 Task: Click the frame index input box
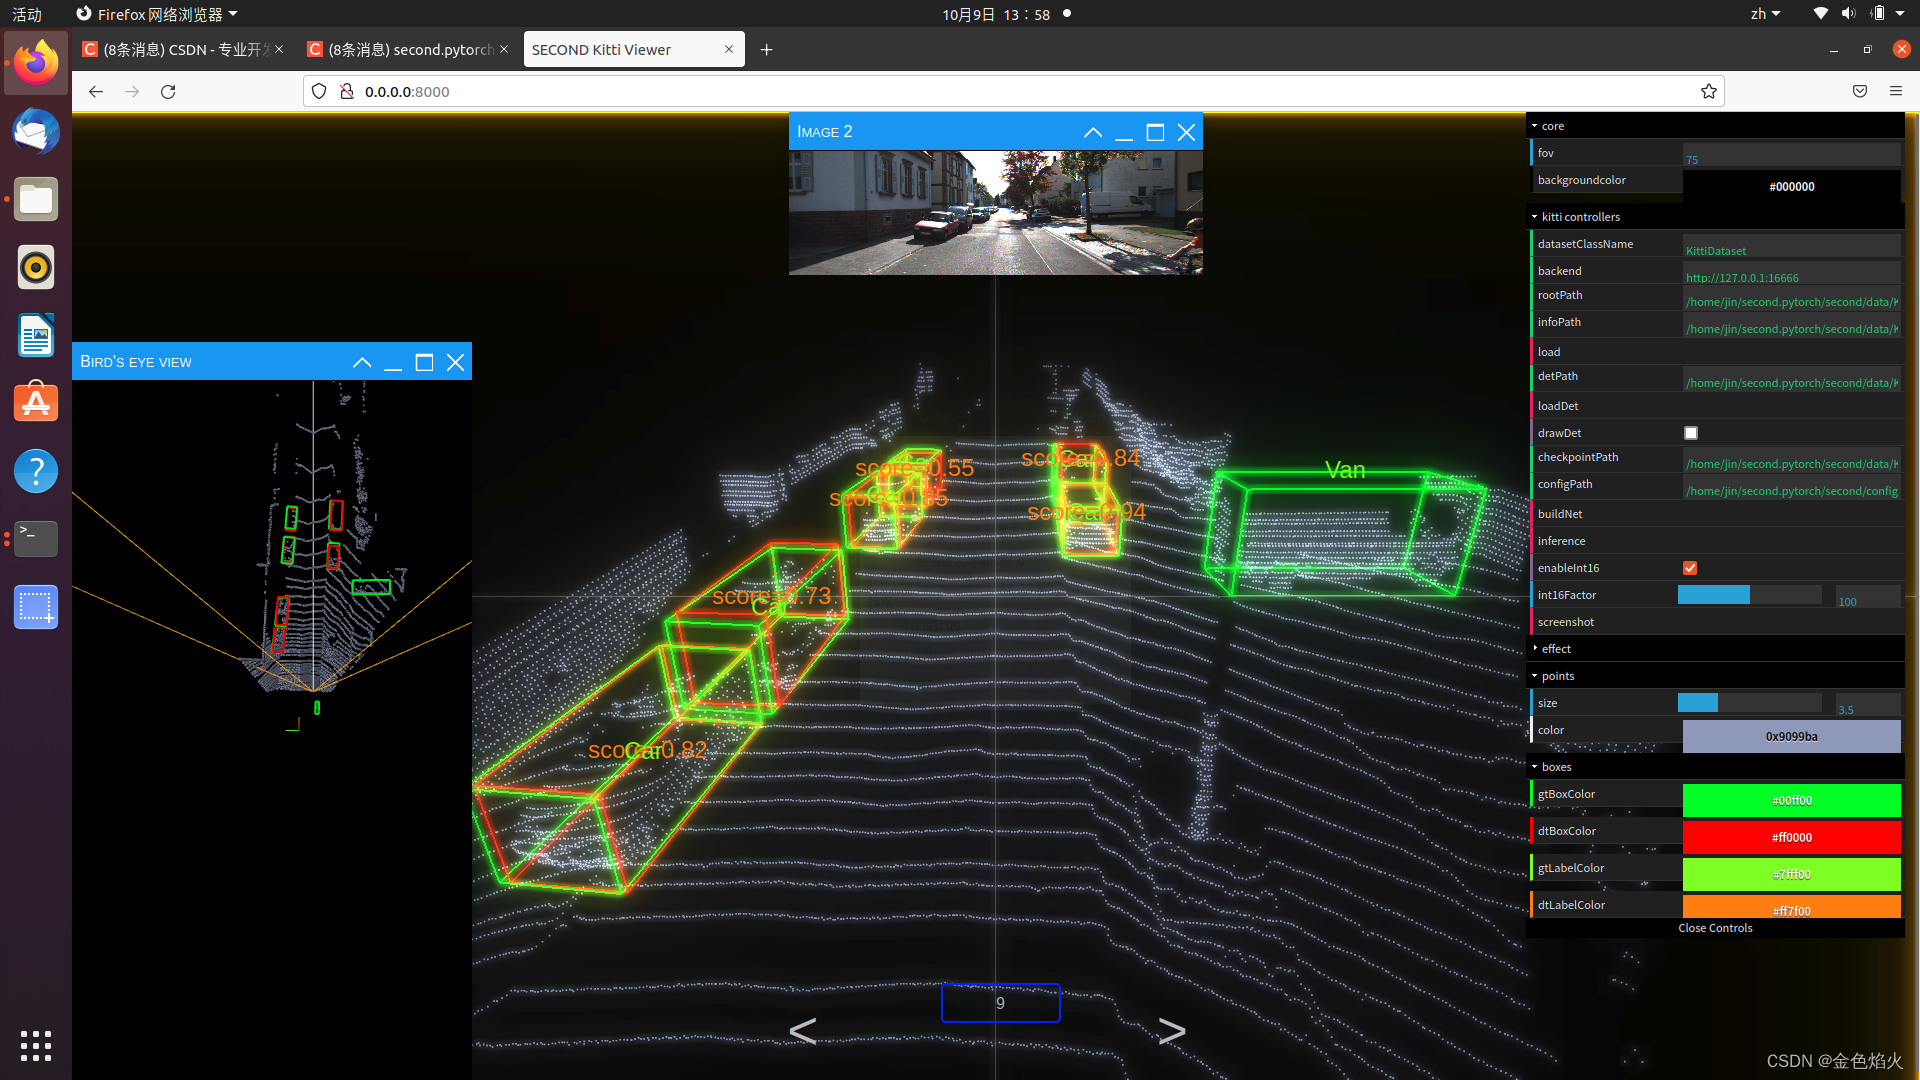(1000, 1003)
